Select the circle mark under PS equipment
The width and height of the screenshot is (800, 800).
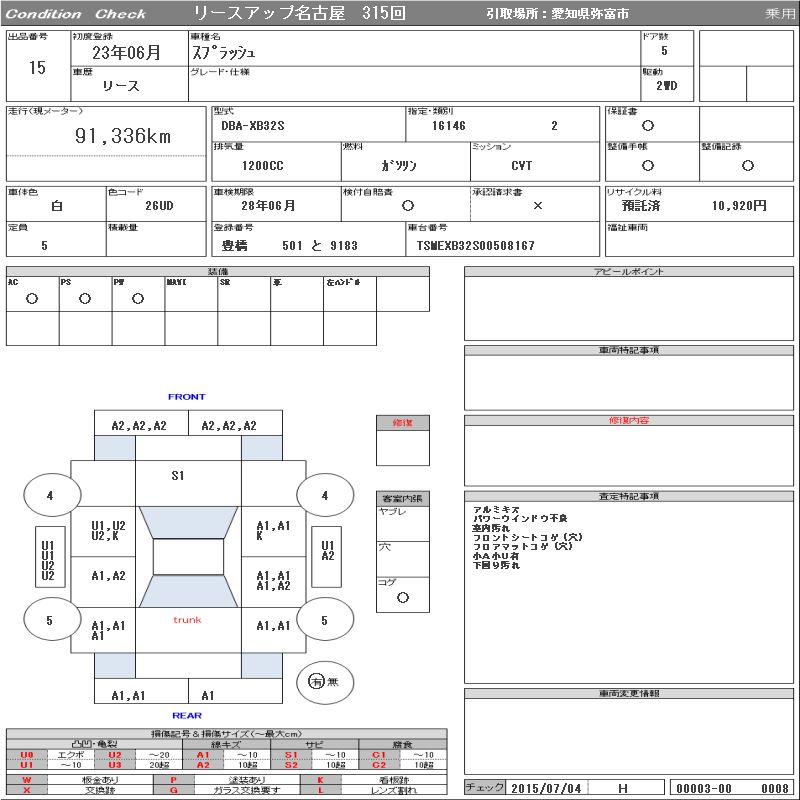[85, 298]
